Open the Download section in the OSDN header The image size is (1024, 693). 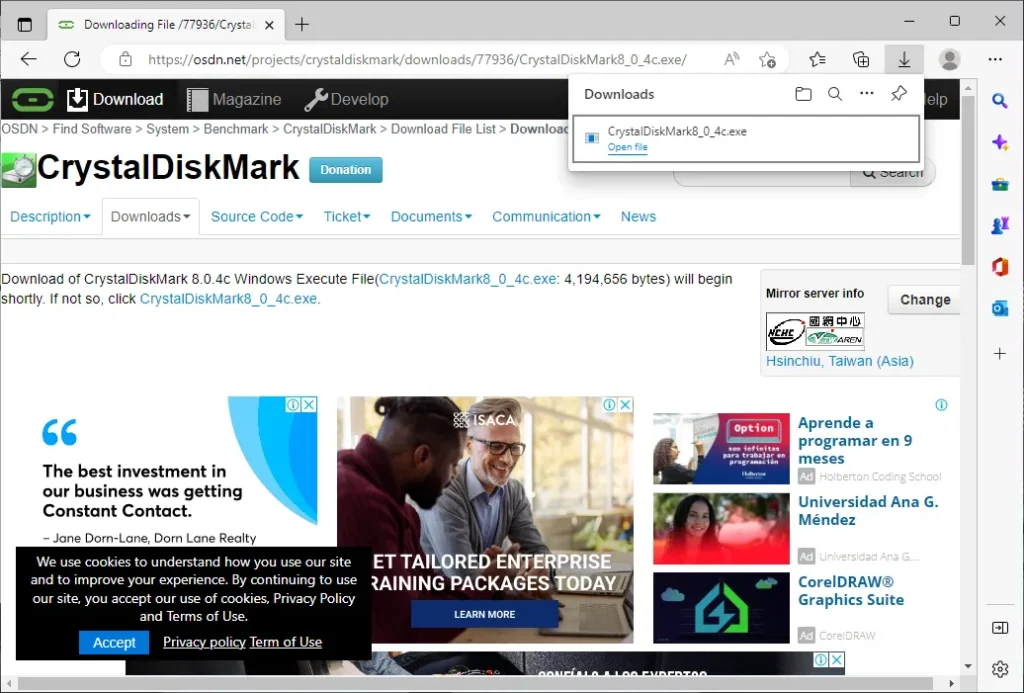click(115, 99)
